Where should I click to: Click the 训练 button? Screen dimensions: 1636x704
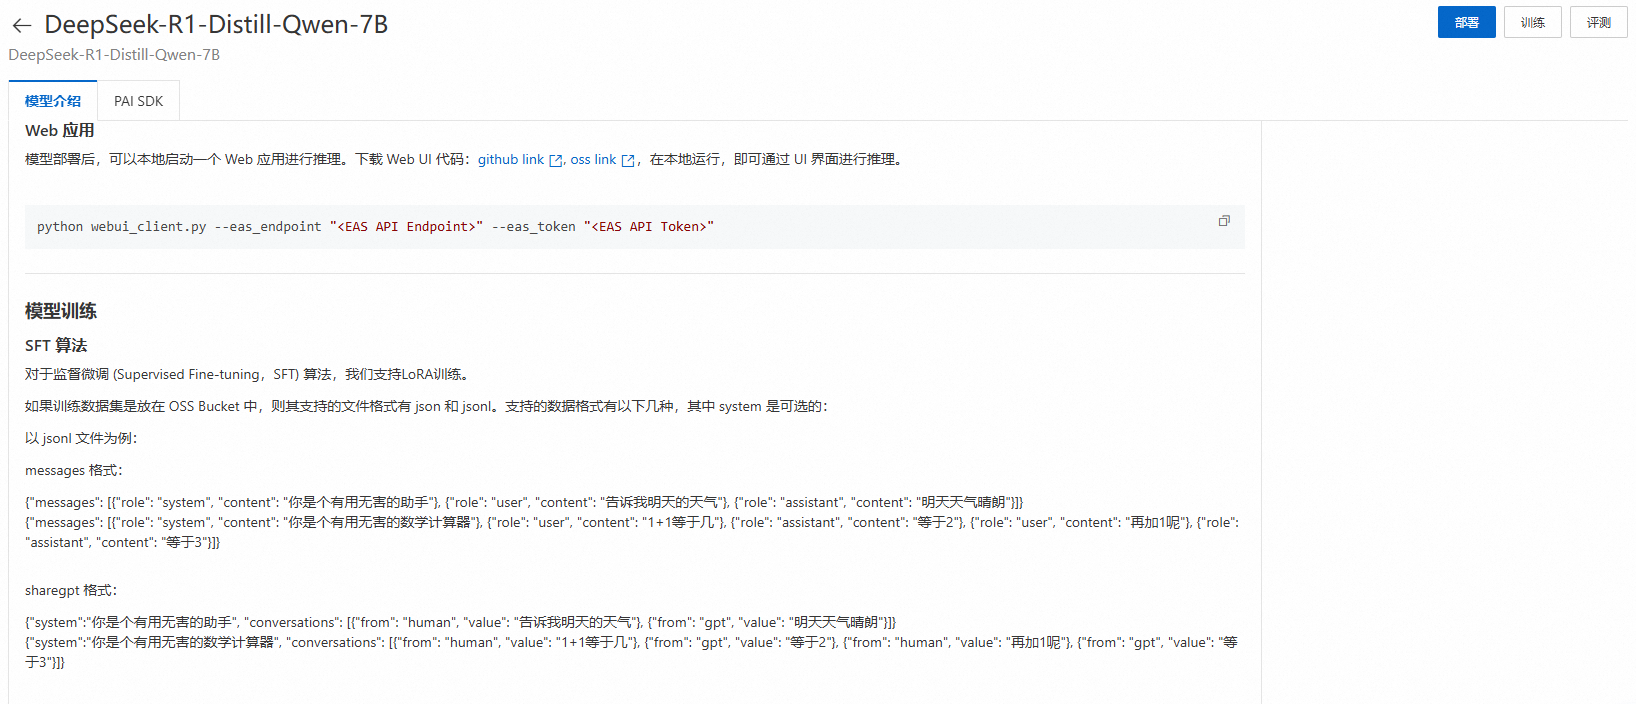coord(1533,22)
